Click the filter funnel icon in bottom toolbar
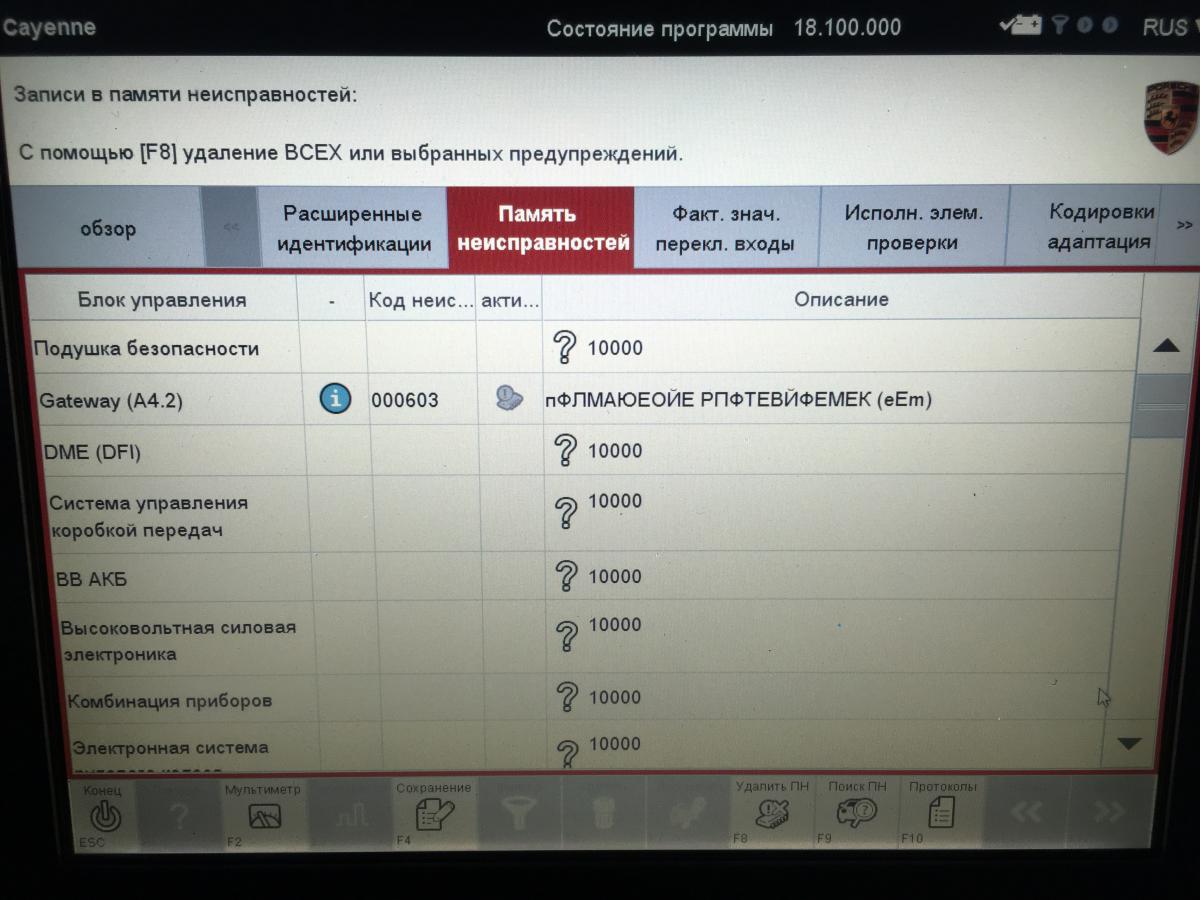 pos(518,815)
